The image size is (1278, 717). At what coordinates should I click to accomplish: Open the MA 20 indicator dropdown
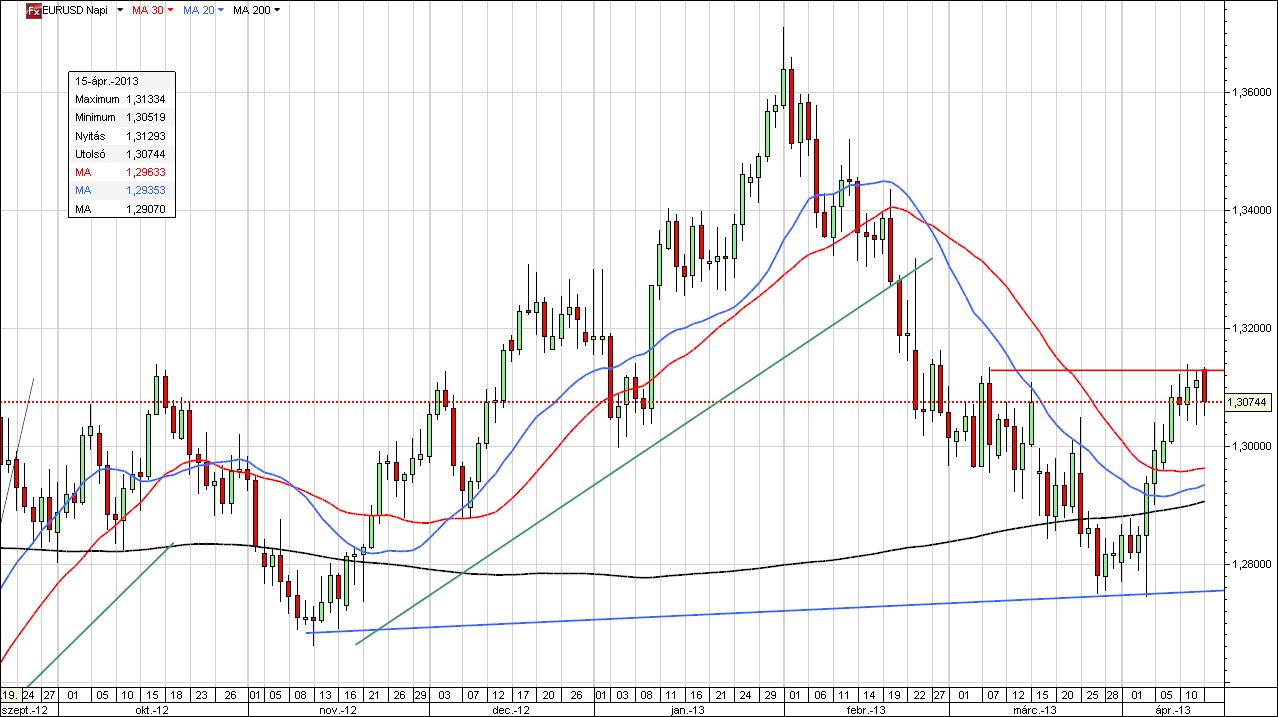click(221, 10)
